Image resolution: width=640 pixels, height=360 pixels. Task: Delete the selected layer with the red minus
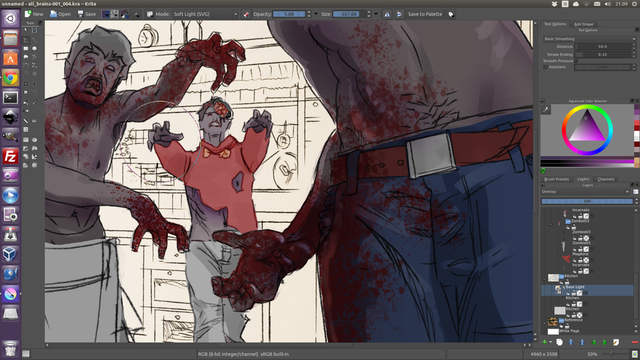tap(635, 342)
